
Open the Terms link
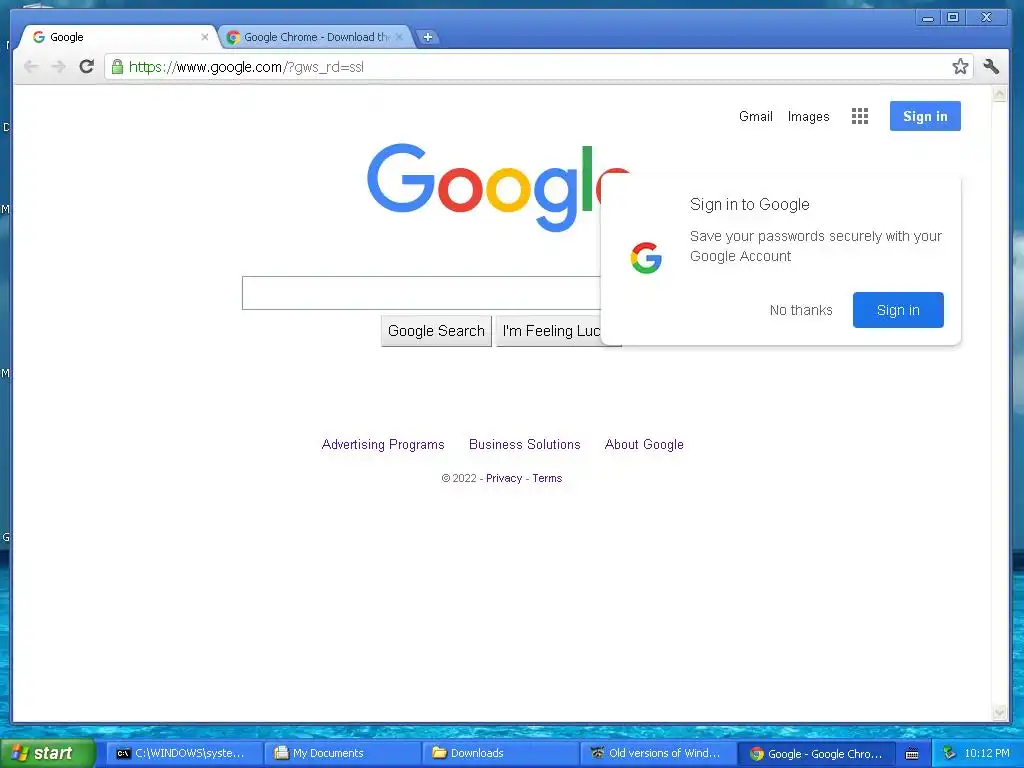point(547,478)
